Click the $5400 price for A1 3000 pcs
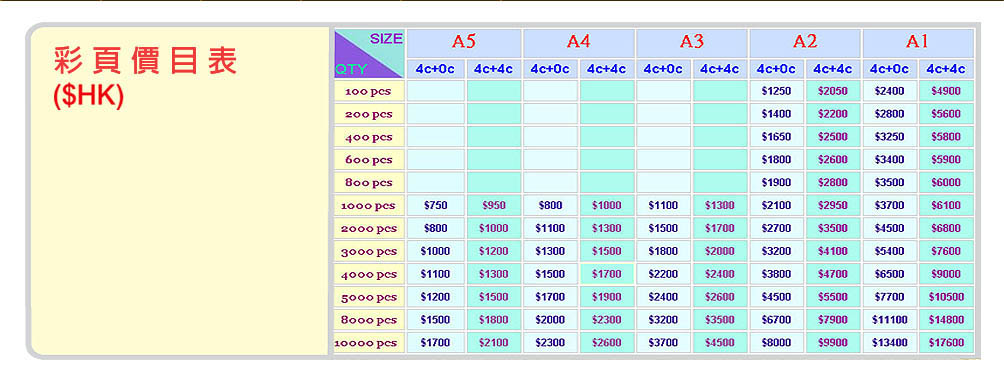The width and height of the screenshot is (1004, 380). click(889, 251)
